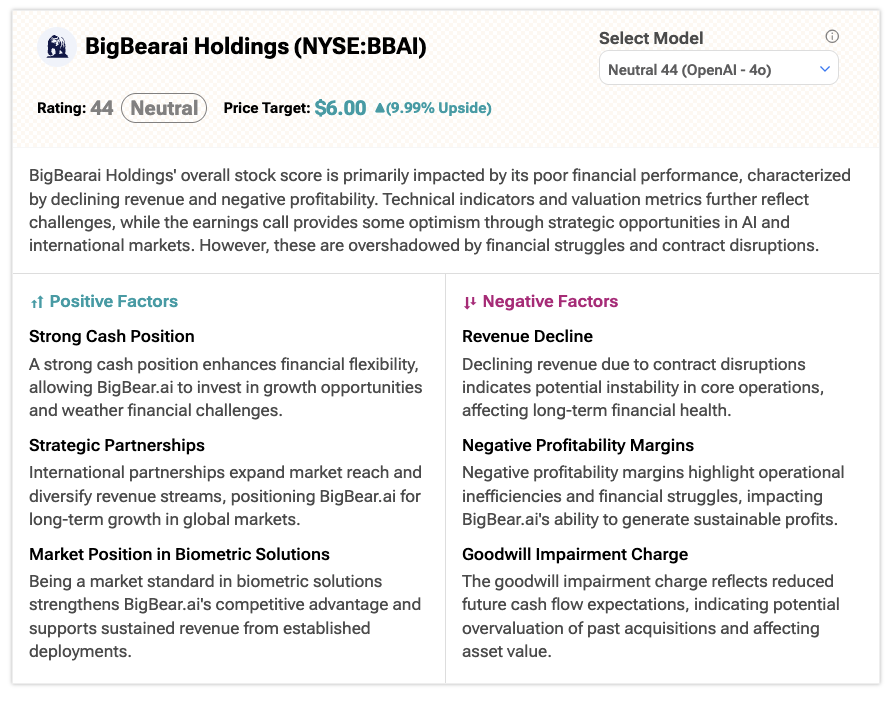Screen dimensions: 896x706
Task: Click the Goodwill Impairment Charge heading
Action: (x=575, y=554)
